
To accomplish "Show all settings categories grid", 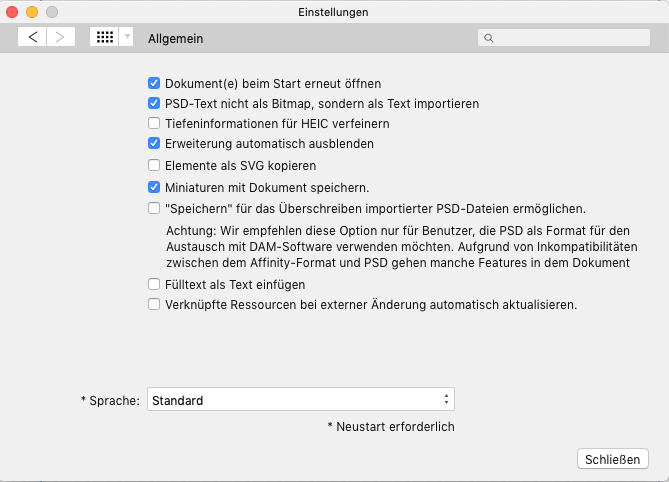I will 103,37.
